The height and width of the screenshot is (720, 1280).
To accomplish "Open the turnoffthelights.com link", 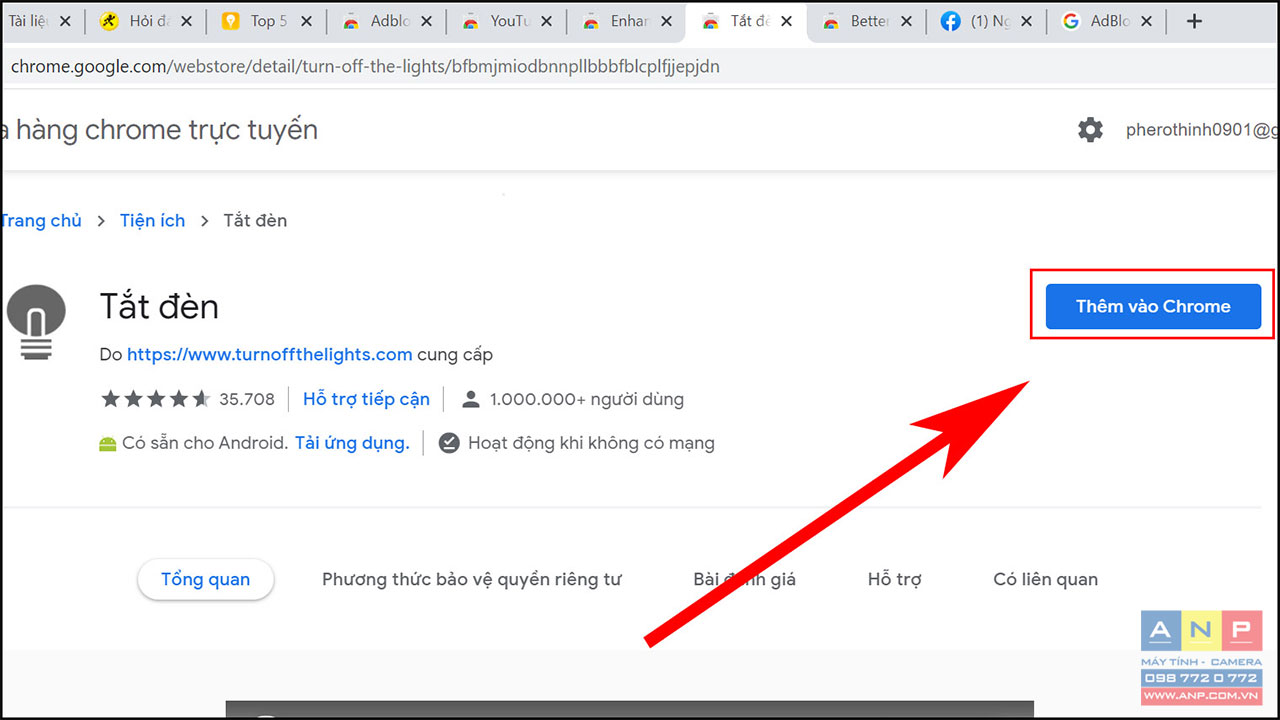I will [270, 354].
